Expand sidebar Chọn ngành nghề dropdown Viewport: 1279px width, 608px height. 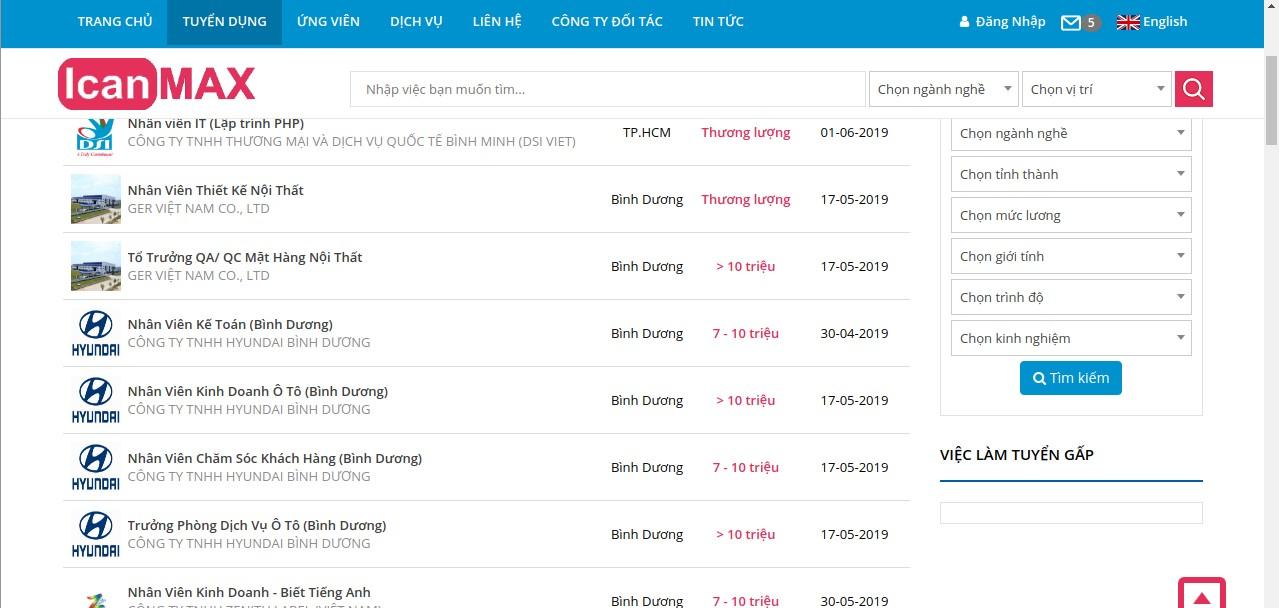[x=1071, y=133]
